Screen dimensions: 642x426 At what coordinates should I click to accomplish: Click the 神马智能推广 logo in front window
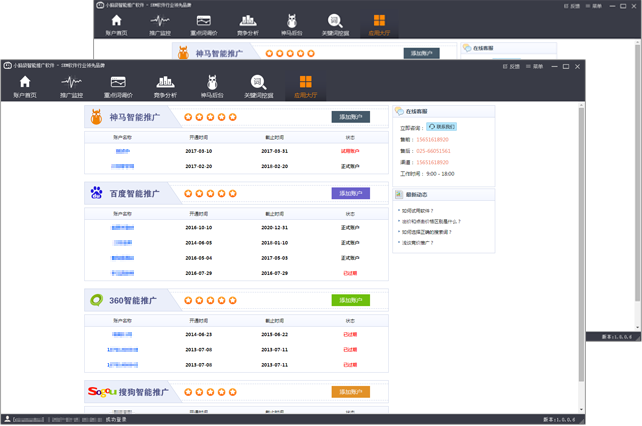pos(96,117)
